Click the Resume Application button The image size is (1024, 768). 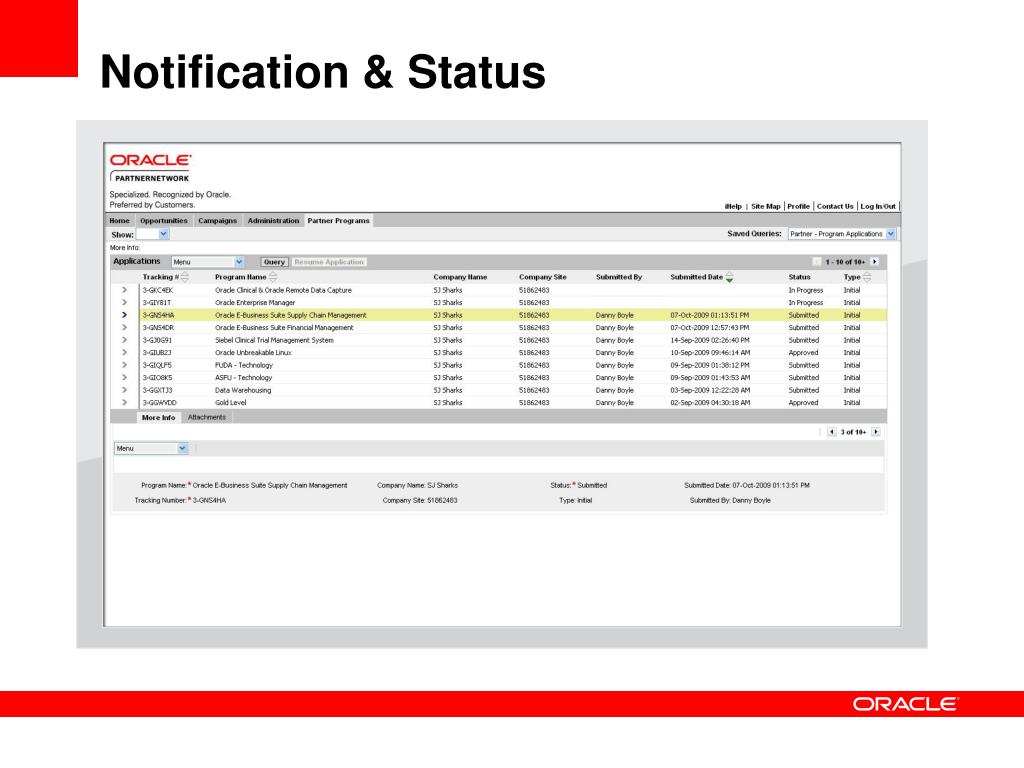coord(328,262)
